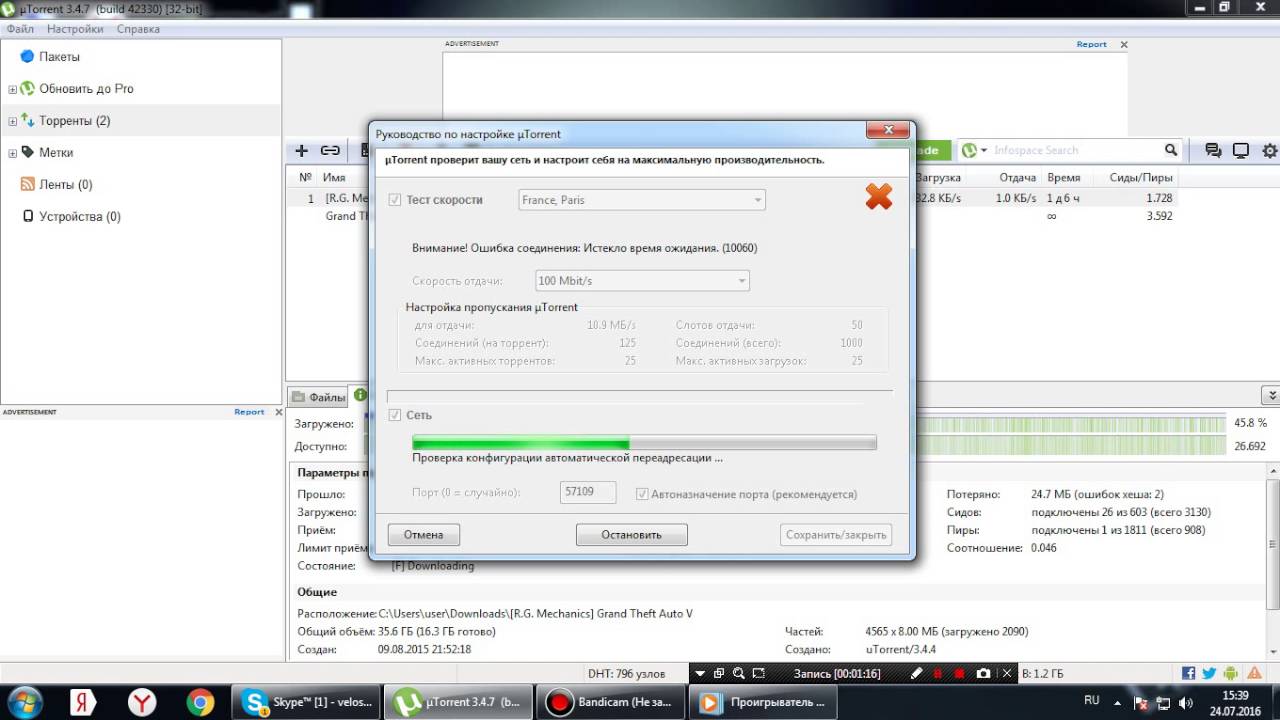The width and height of the screenshot is (1280, 720).
Task: Click the Остановить button
Action: click(632, 535)
